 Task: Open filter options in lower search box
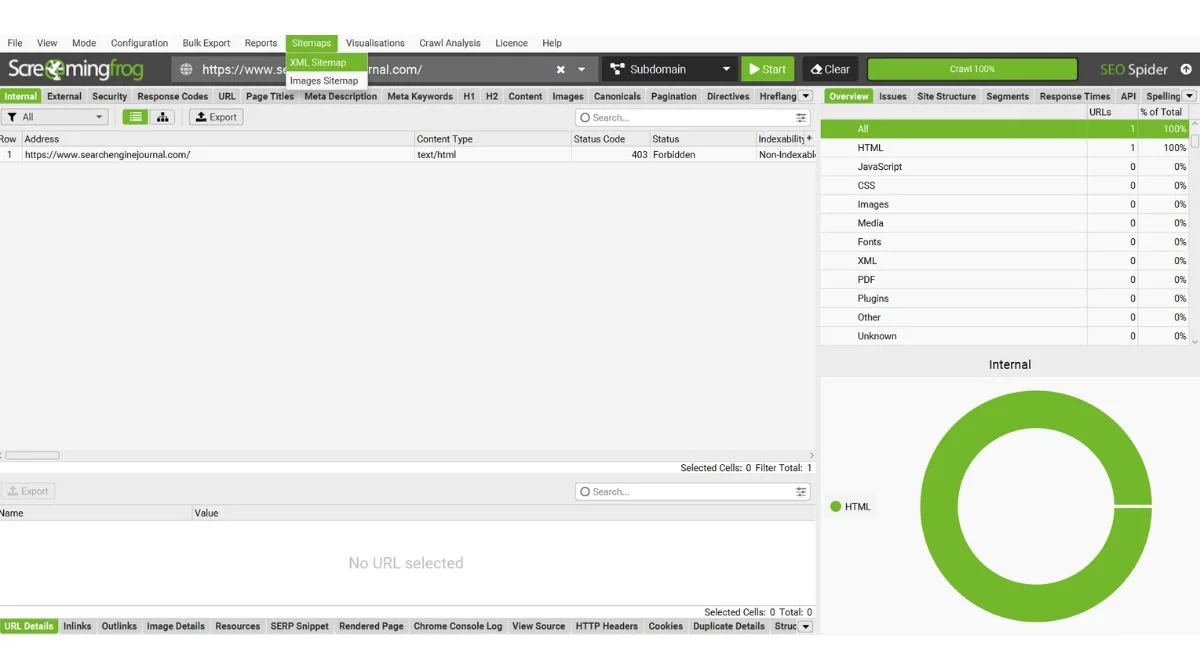tap(801, 491)
